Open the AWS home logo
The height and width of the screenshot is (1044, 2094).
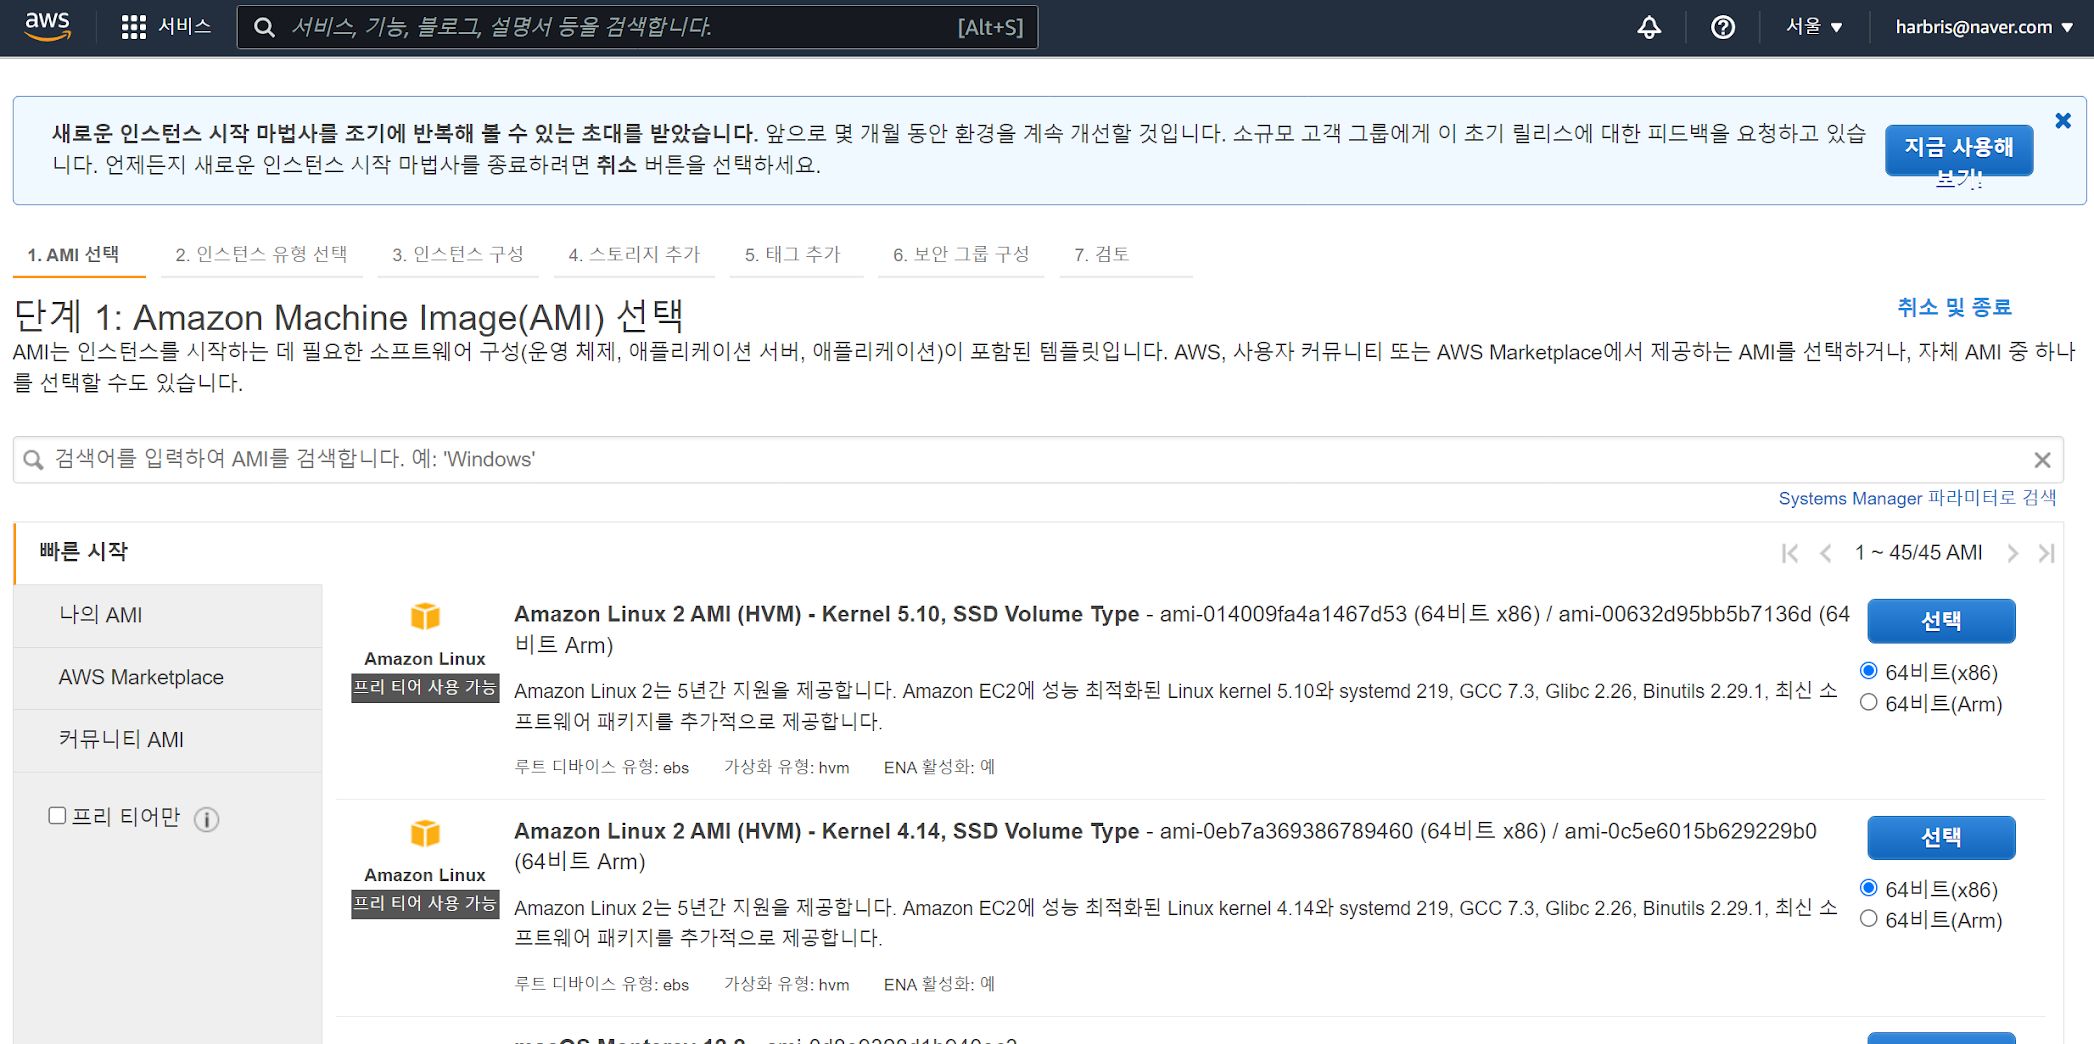pyautogui.click(x=47, y=26)
